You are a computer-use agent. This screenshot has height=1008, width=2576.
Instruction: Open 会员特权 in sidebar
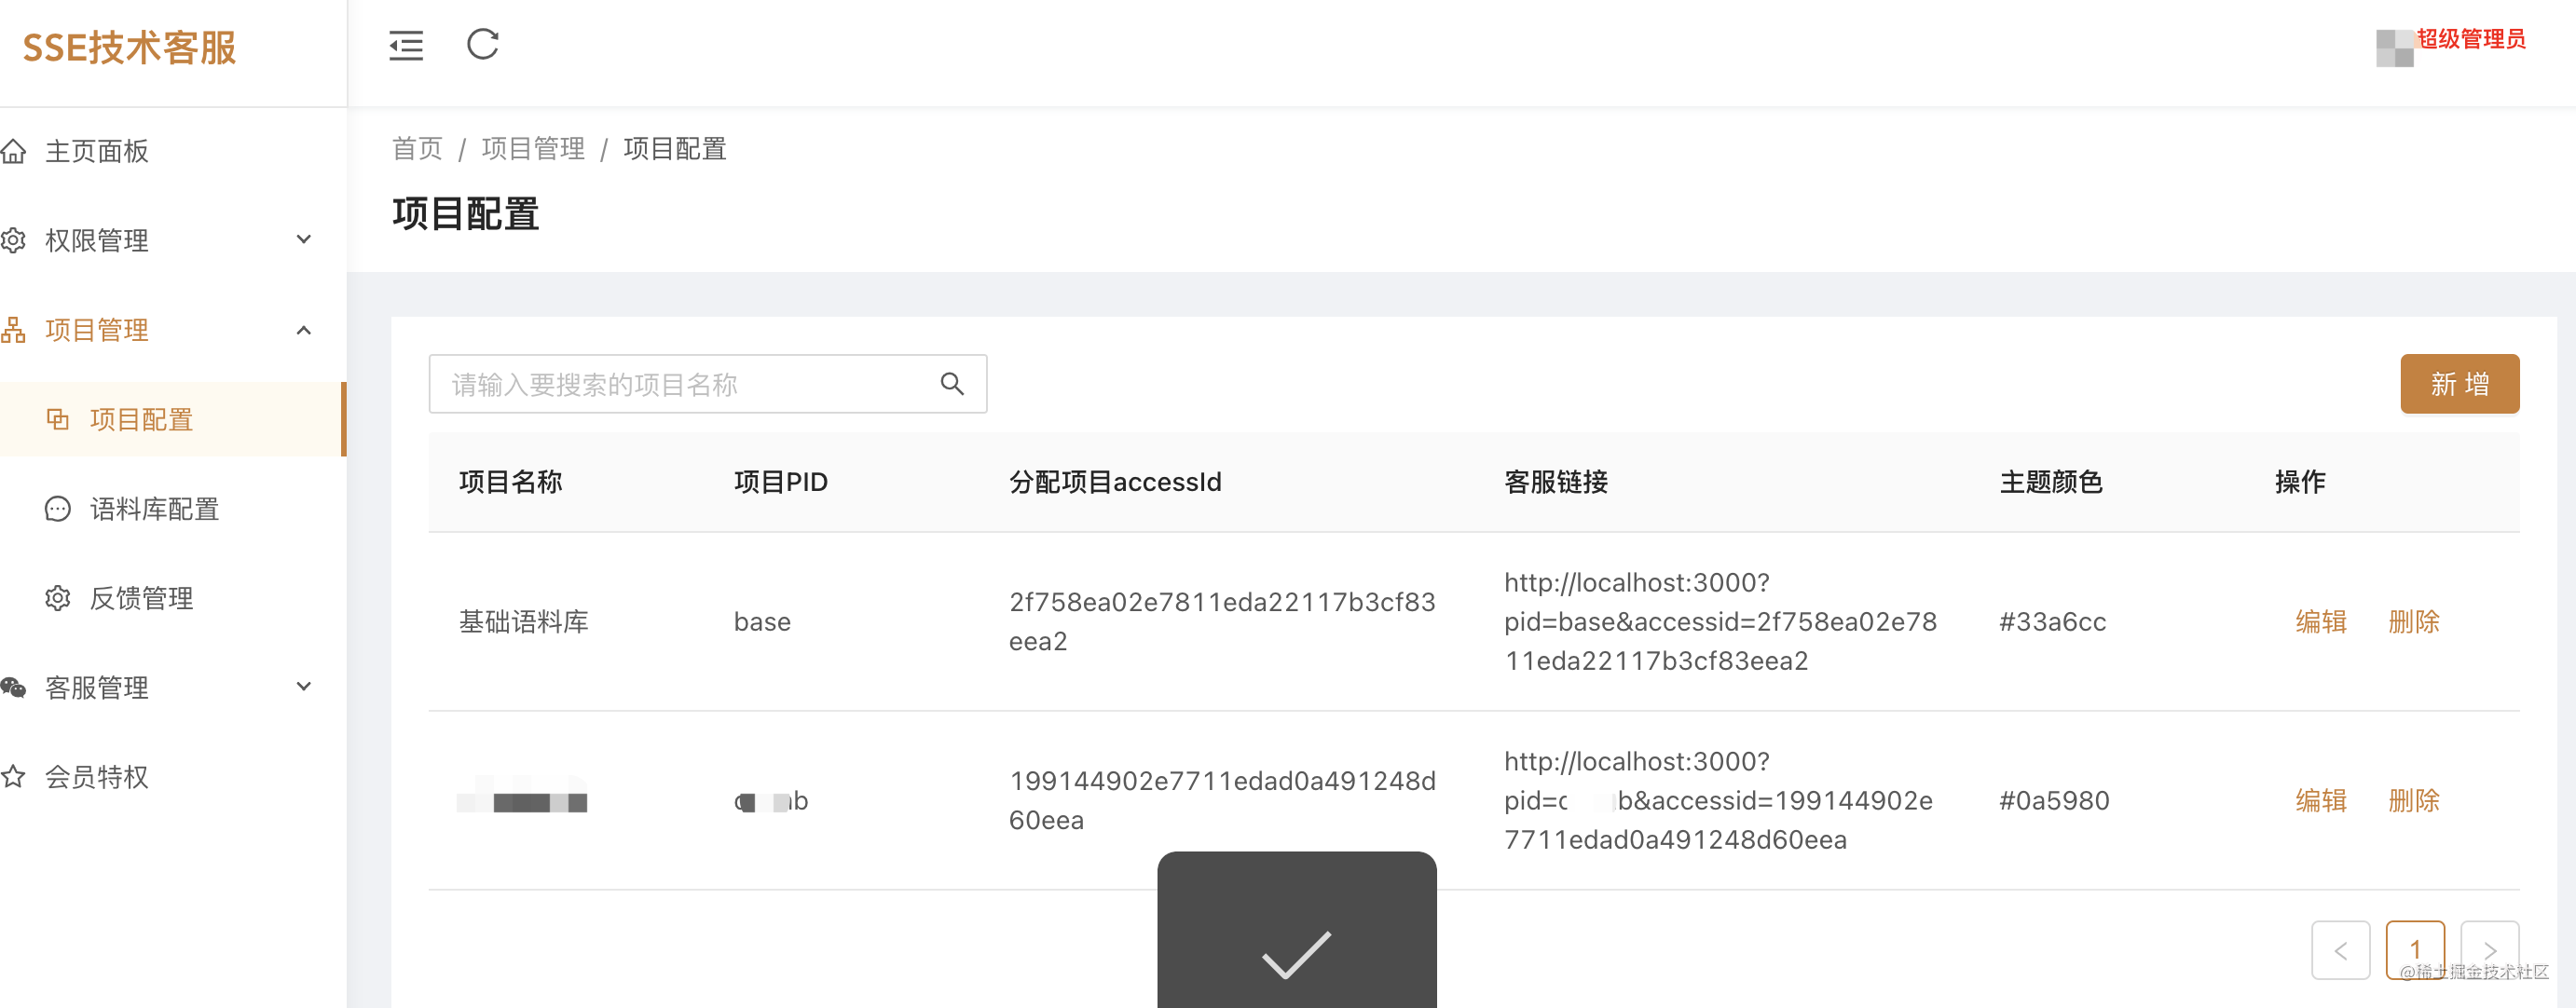point(97,776)
